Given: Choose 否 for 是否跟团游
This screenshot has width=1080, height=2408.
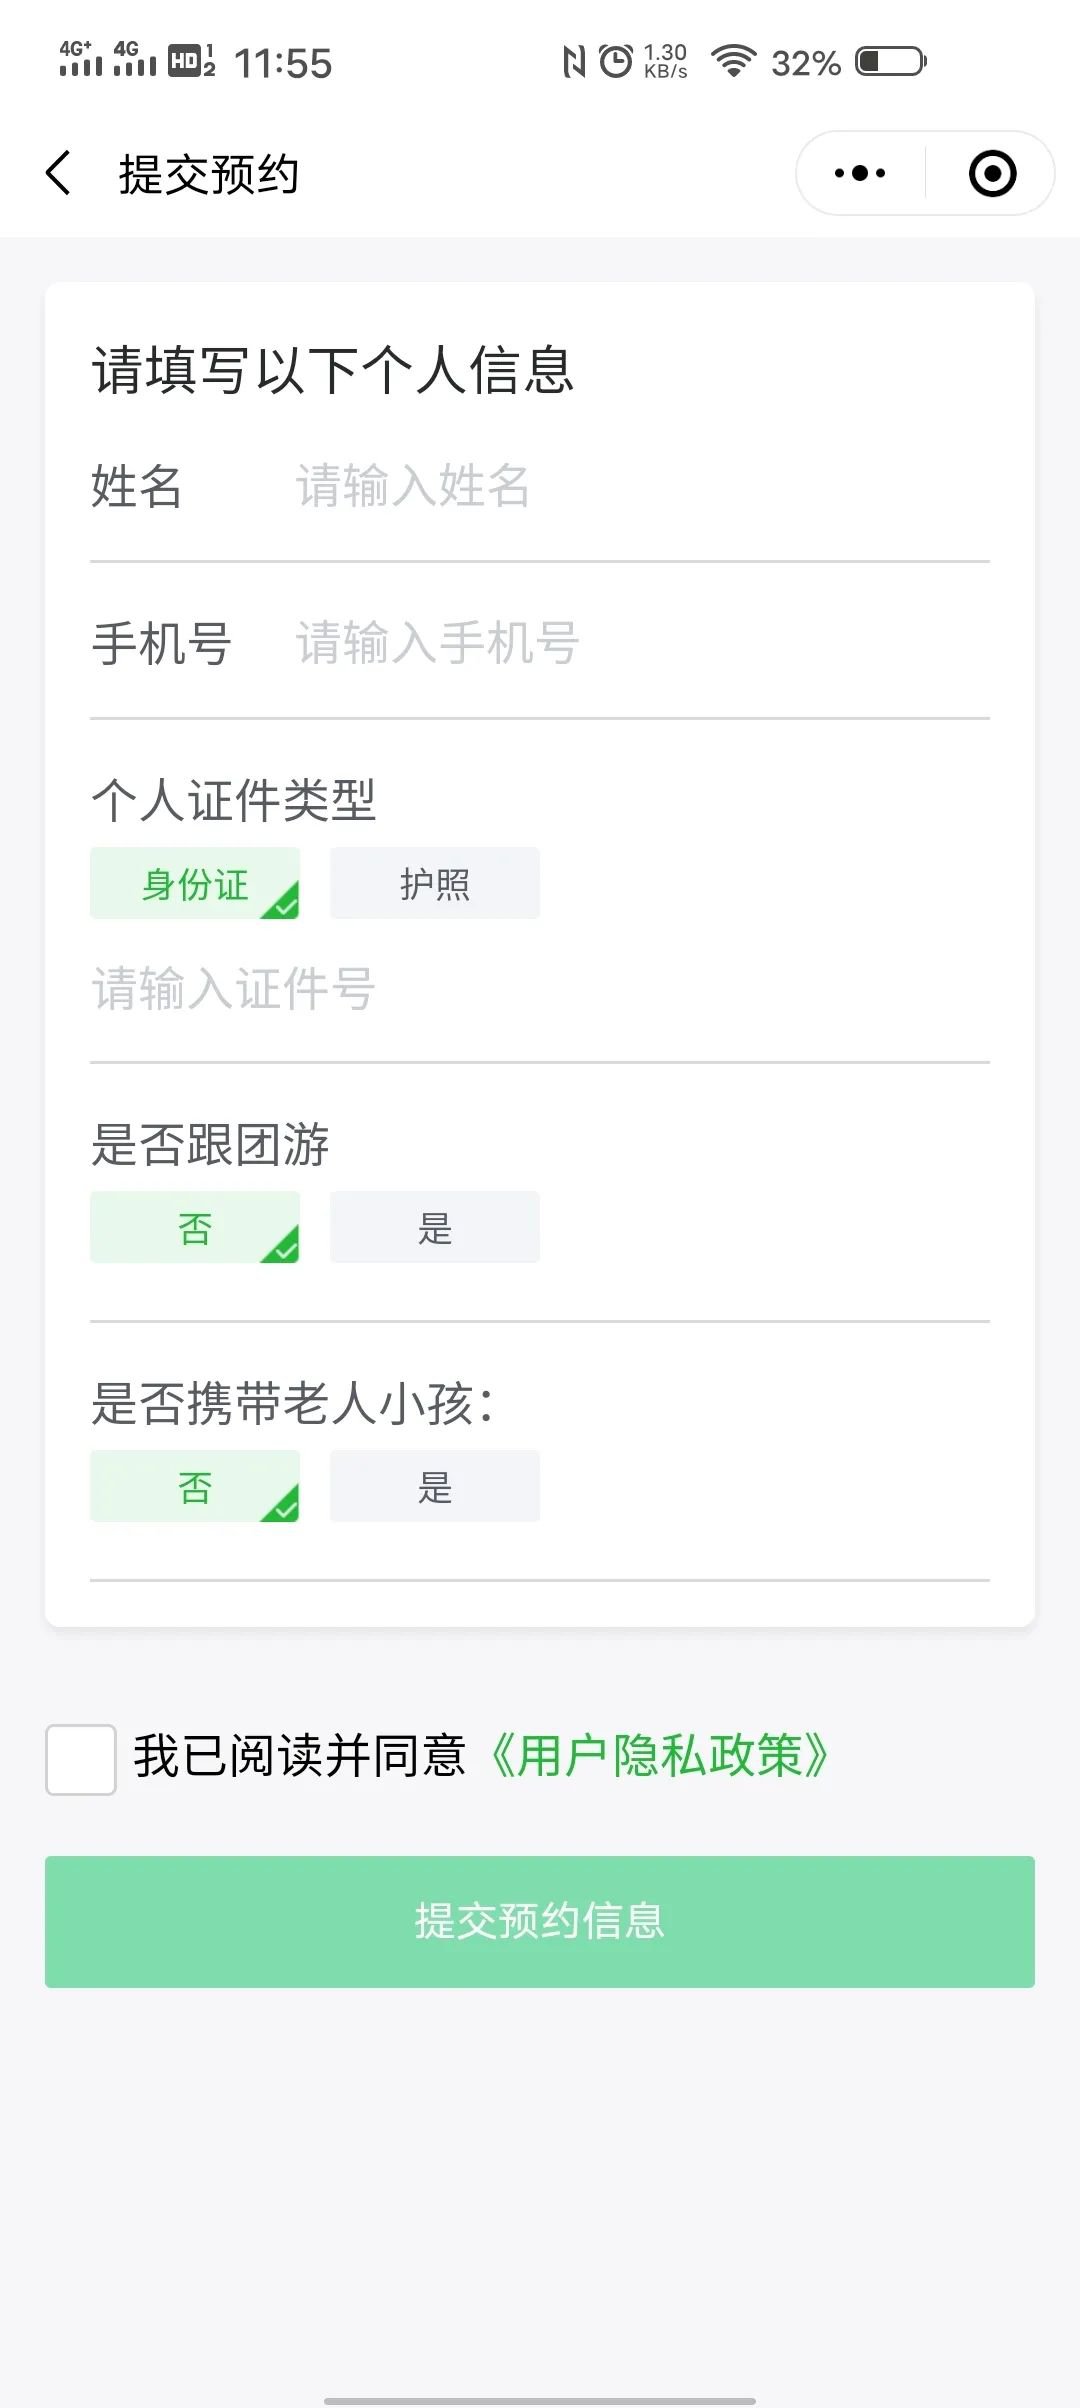Looking at the screenshot, I should click(x=195, y=1228).
